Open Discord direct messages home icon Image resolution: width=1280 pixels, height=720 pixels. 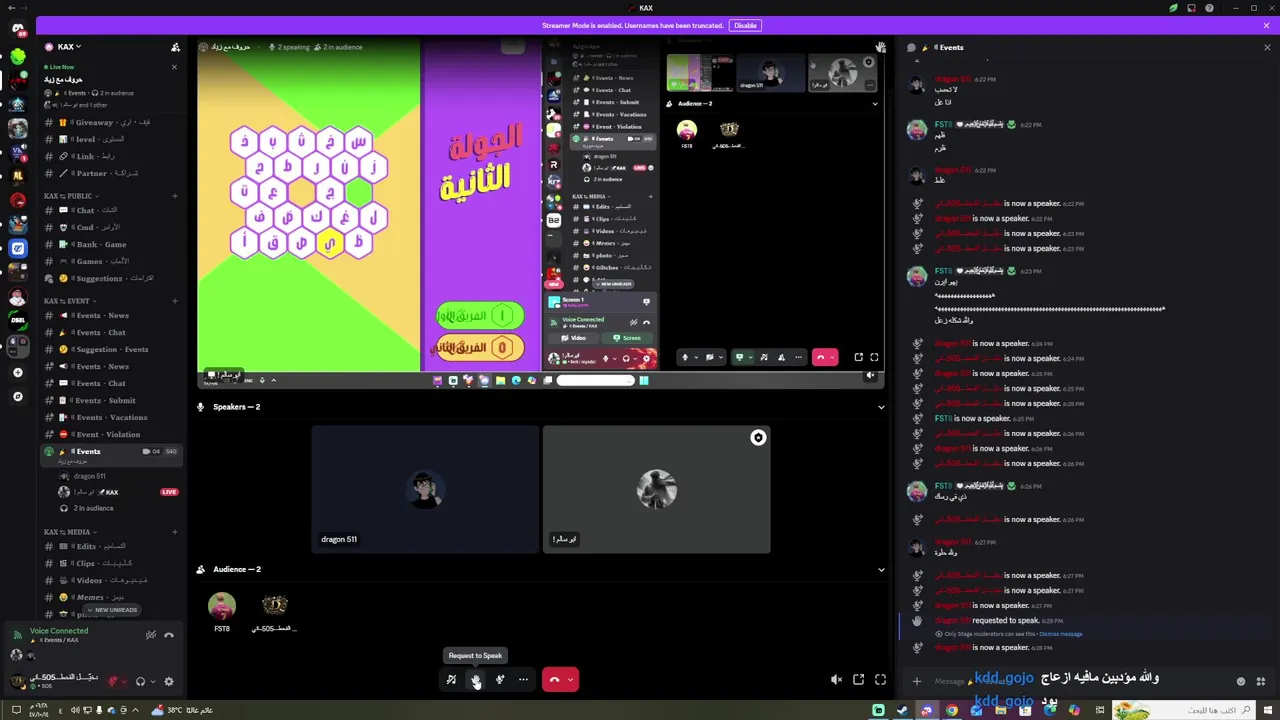18,29
